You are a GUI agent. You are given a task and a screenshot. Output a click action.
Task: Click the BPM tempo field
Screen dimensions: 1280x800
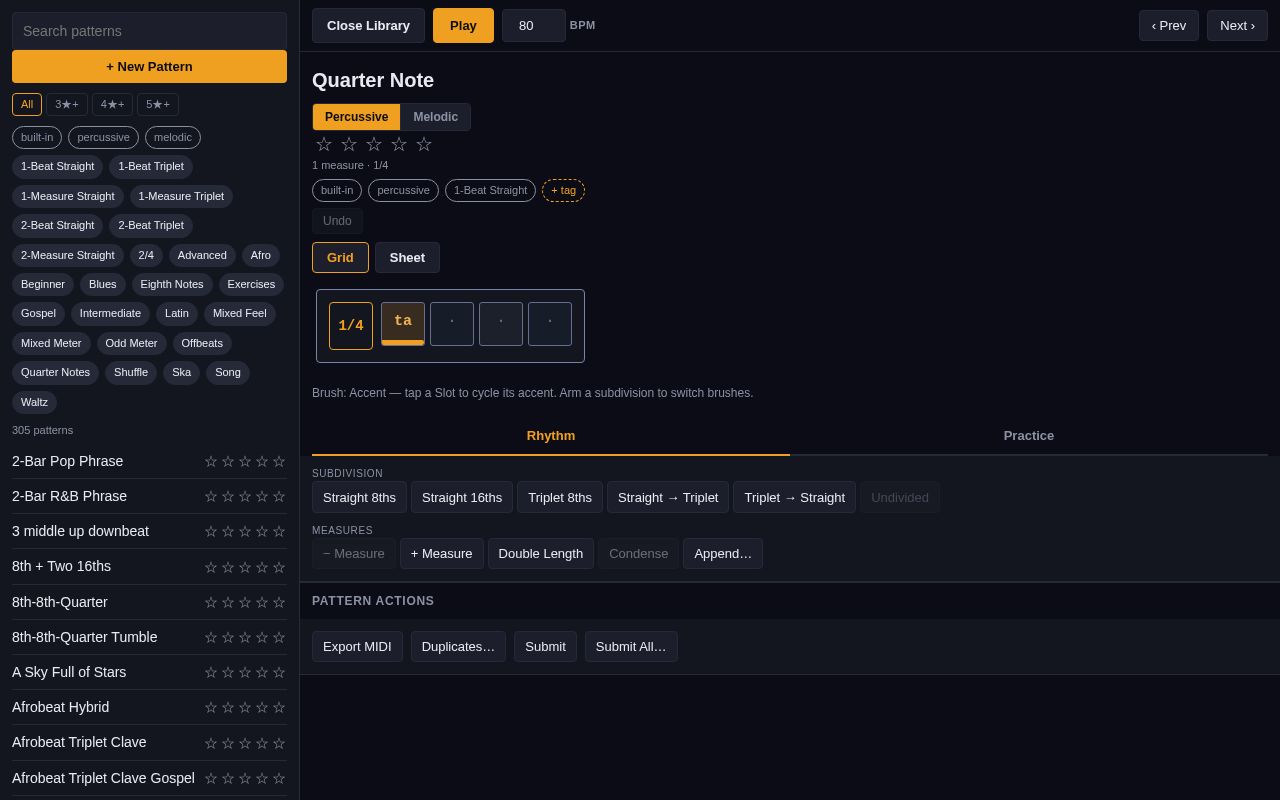[x=534, y=26]
